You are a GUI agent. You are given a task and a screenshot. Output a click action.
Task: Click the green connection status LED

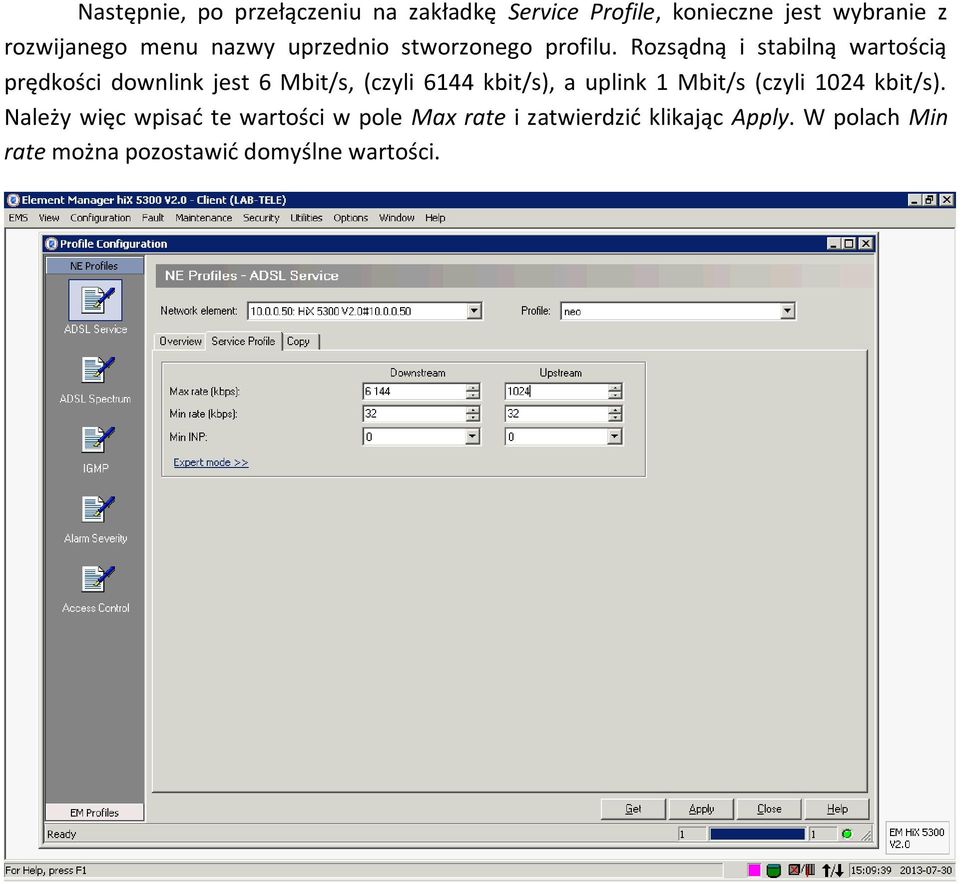pyautogui.click(x=847, y=834)
